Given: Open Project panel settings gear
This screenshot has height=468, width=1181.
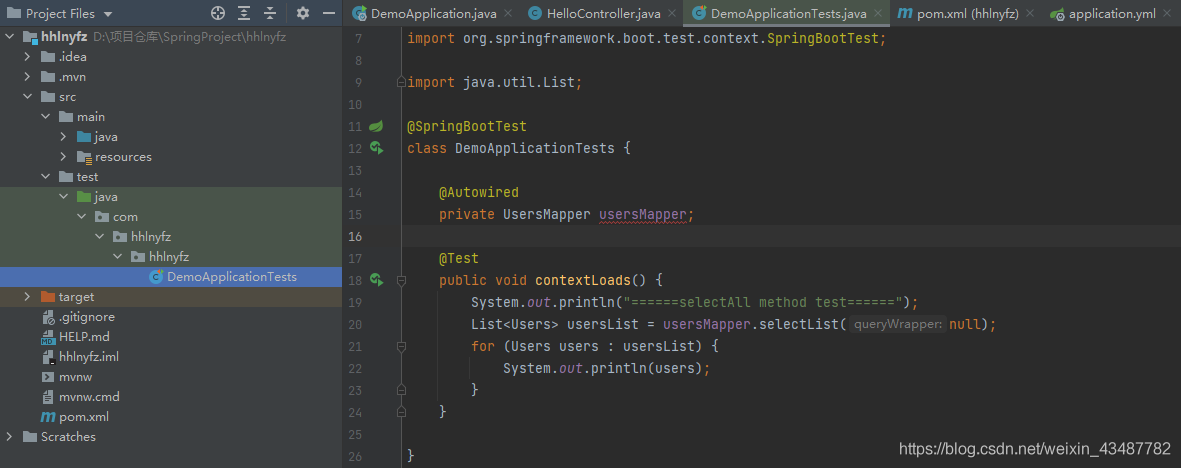Looking at the screenshot, I should (x=303, y=14).
